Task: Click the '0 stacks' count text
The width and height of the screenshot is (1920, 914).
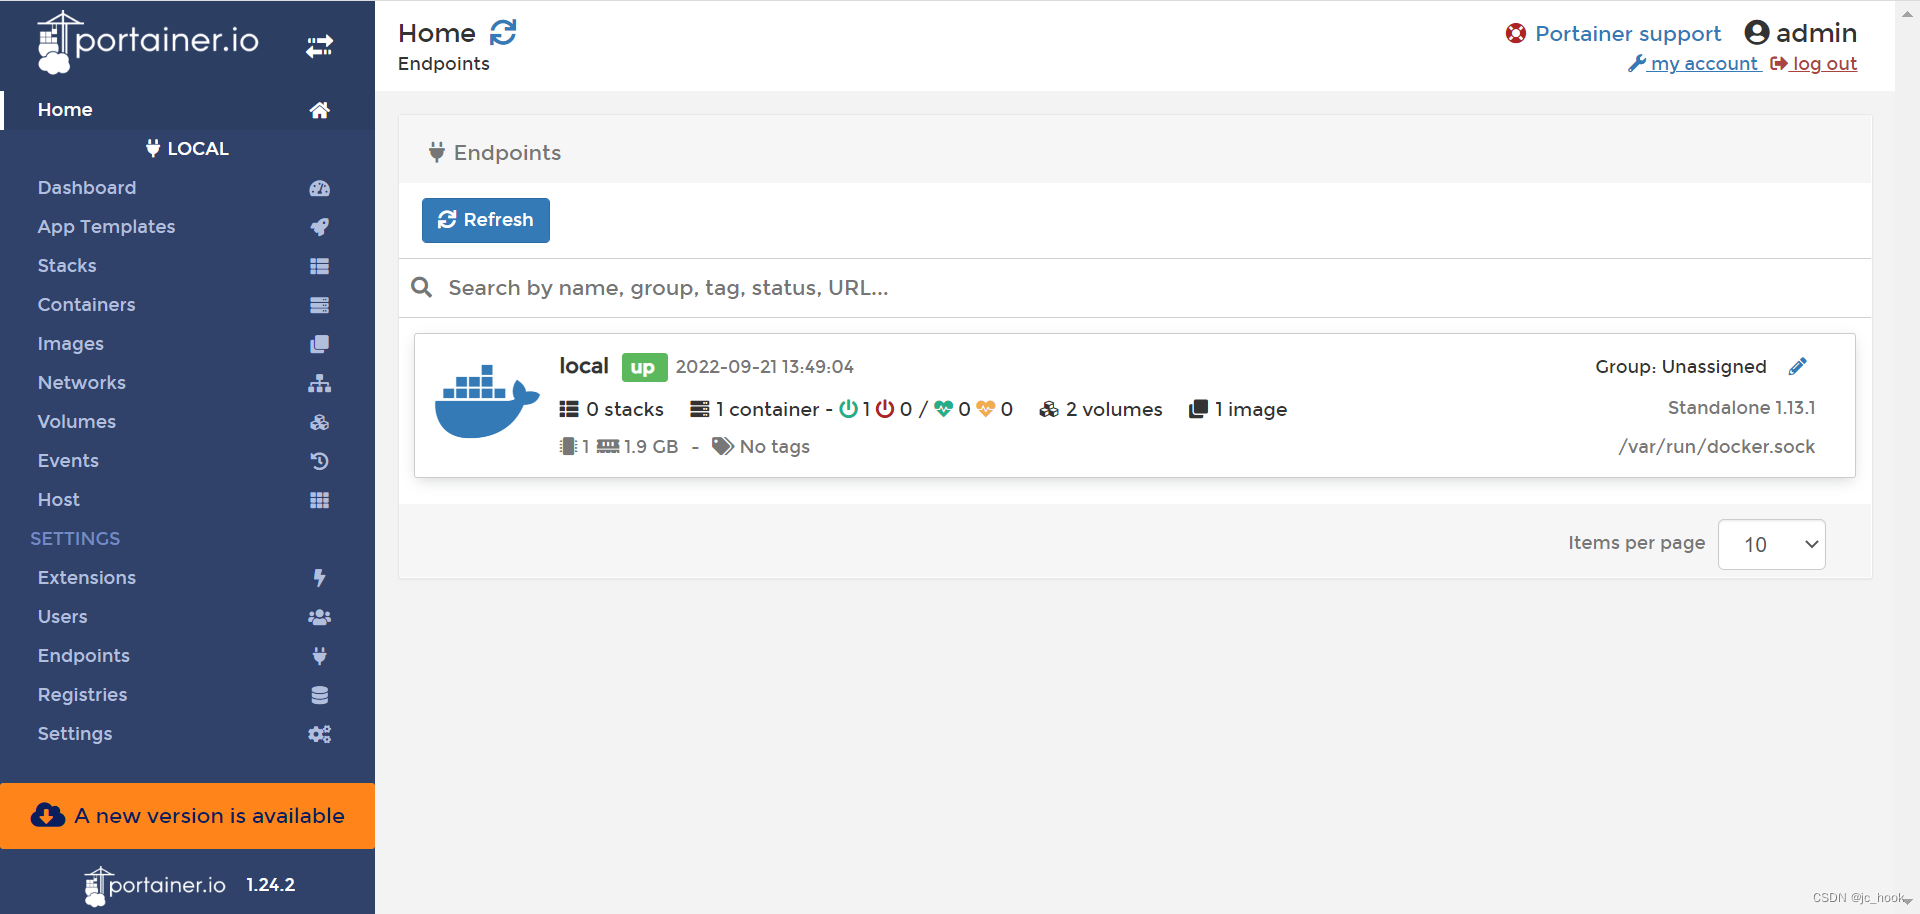Action: pyautogui.click(x=624, y=409)
